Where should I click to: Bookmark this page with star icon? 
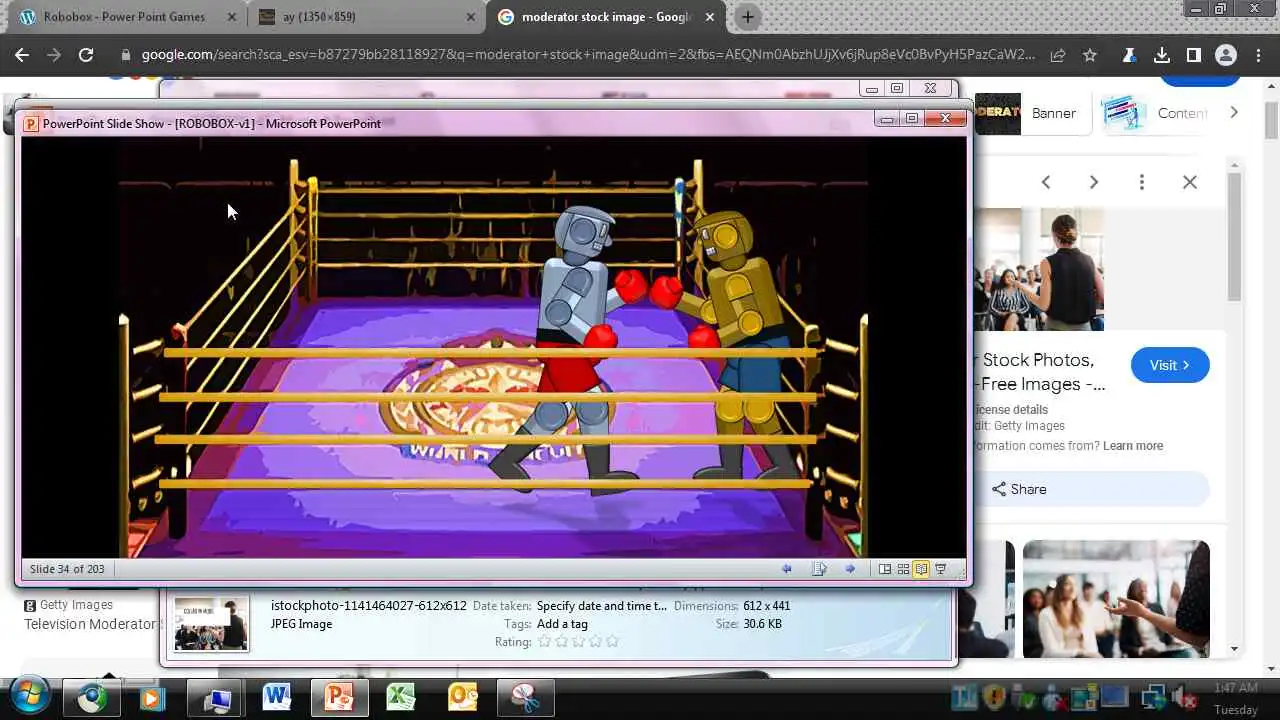click(1090, 55)
